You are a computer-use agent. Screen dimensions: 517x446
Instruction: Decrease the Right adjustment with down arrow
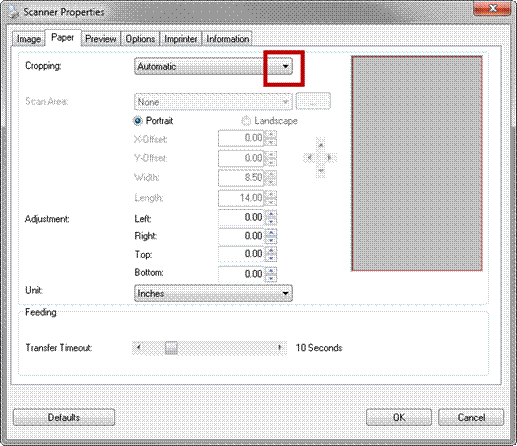pos(271,240)
